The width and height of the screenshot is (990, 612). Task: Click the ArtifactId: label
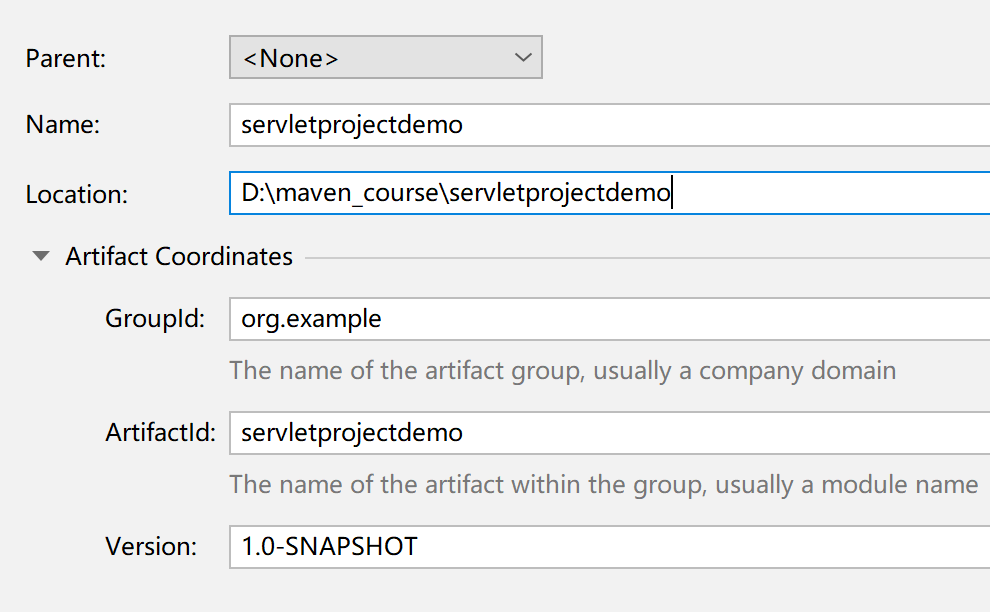[160, 433]
